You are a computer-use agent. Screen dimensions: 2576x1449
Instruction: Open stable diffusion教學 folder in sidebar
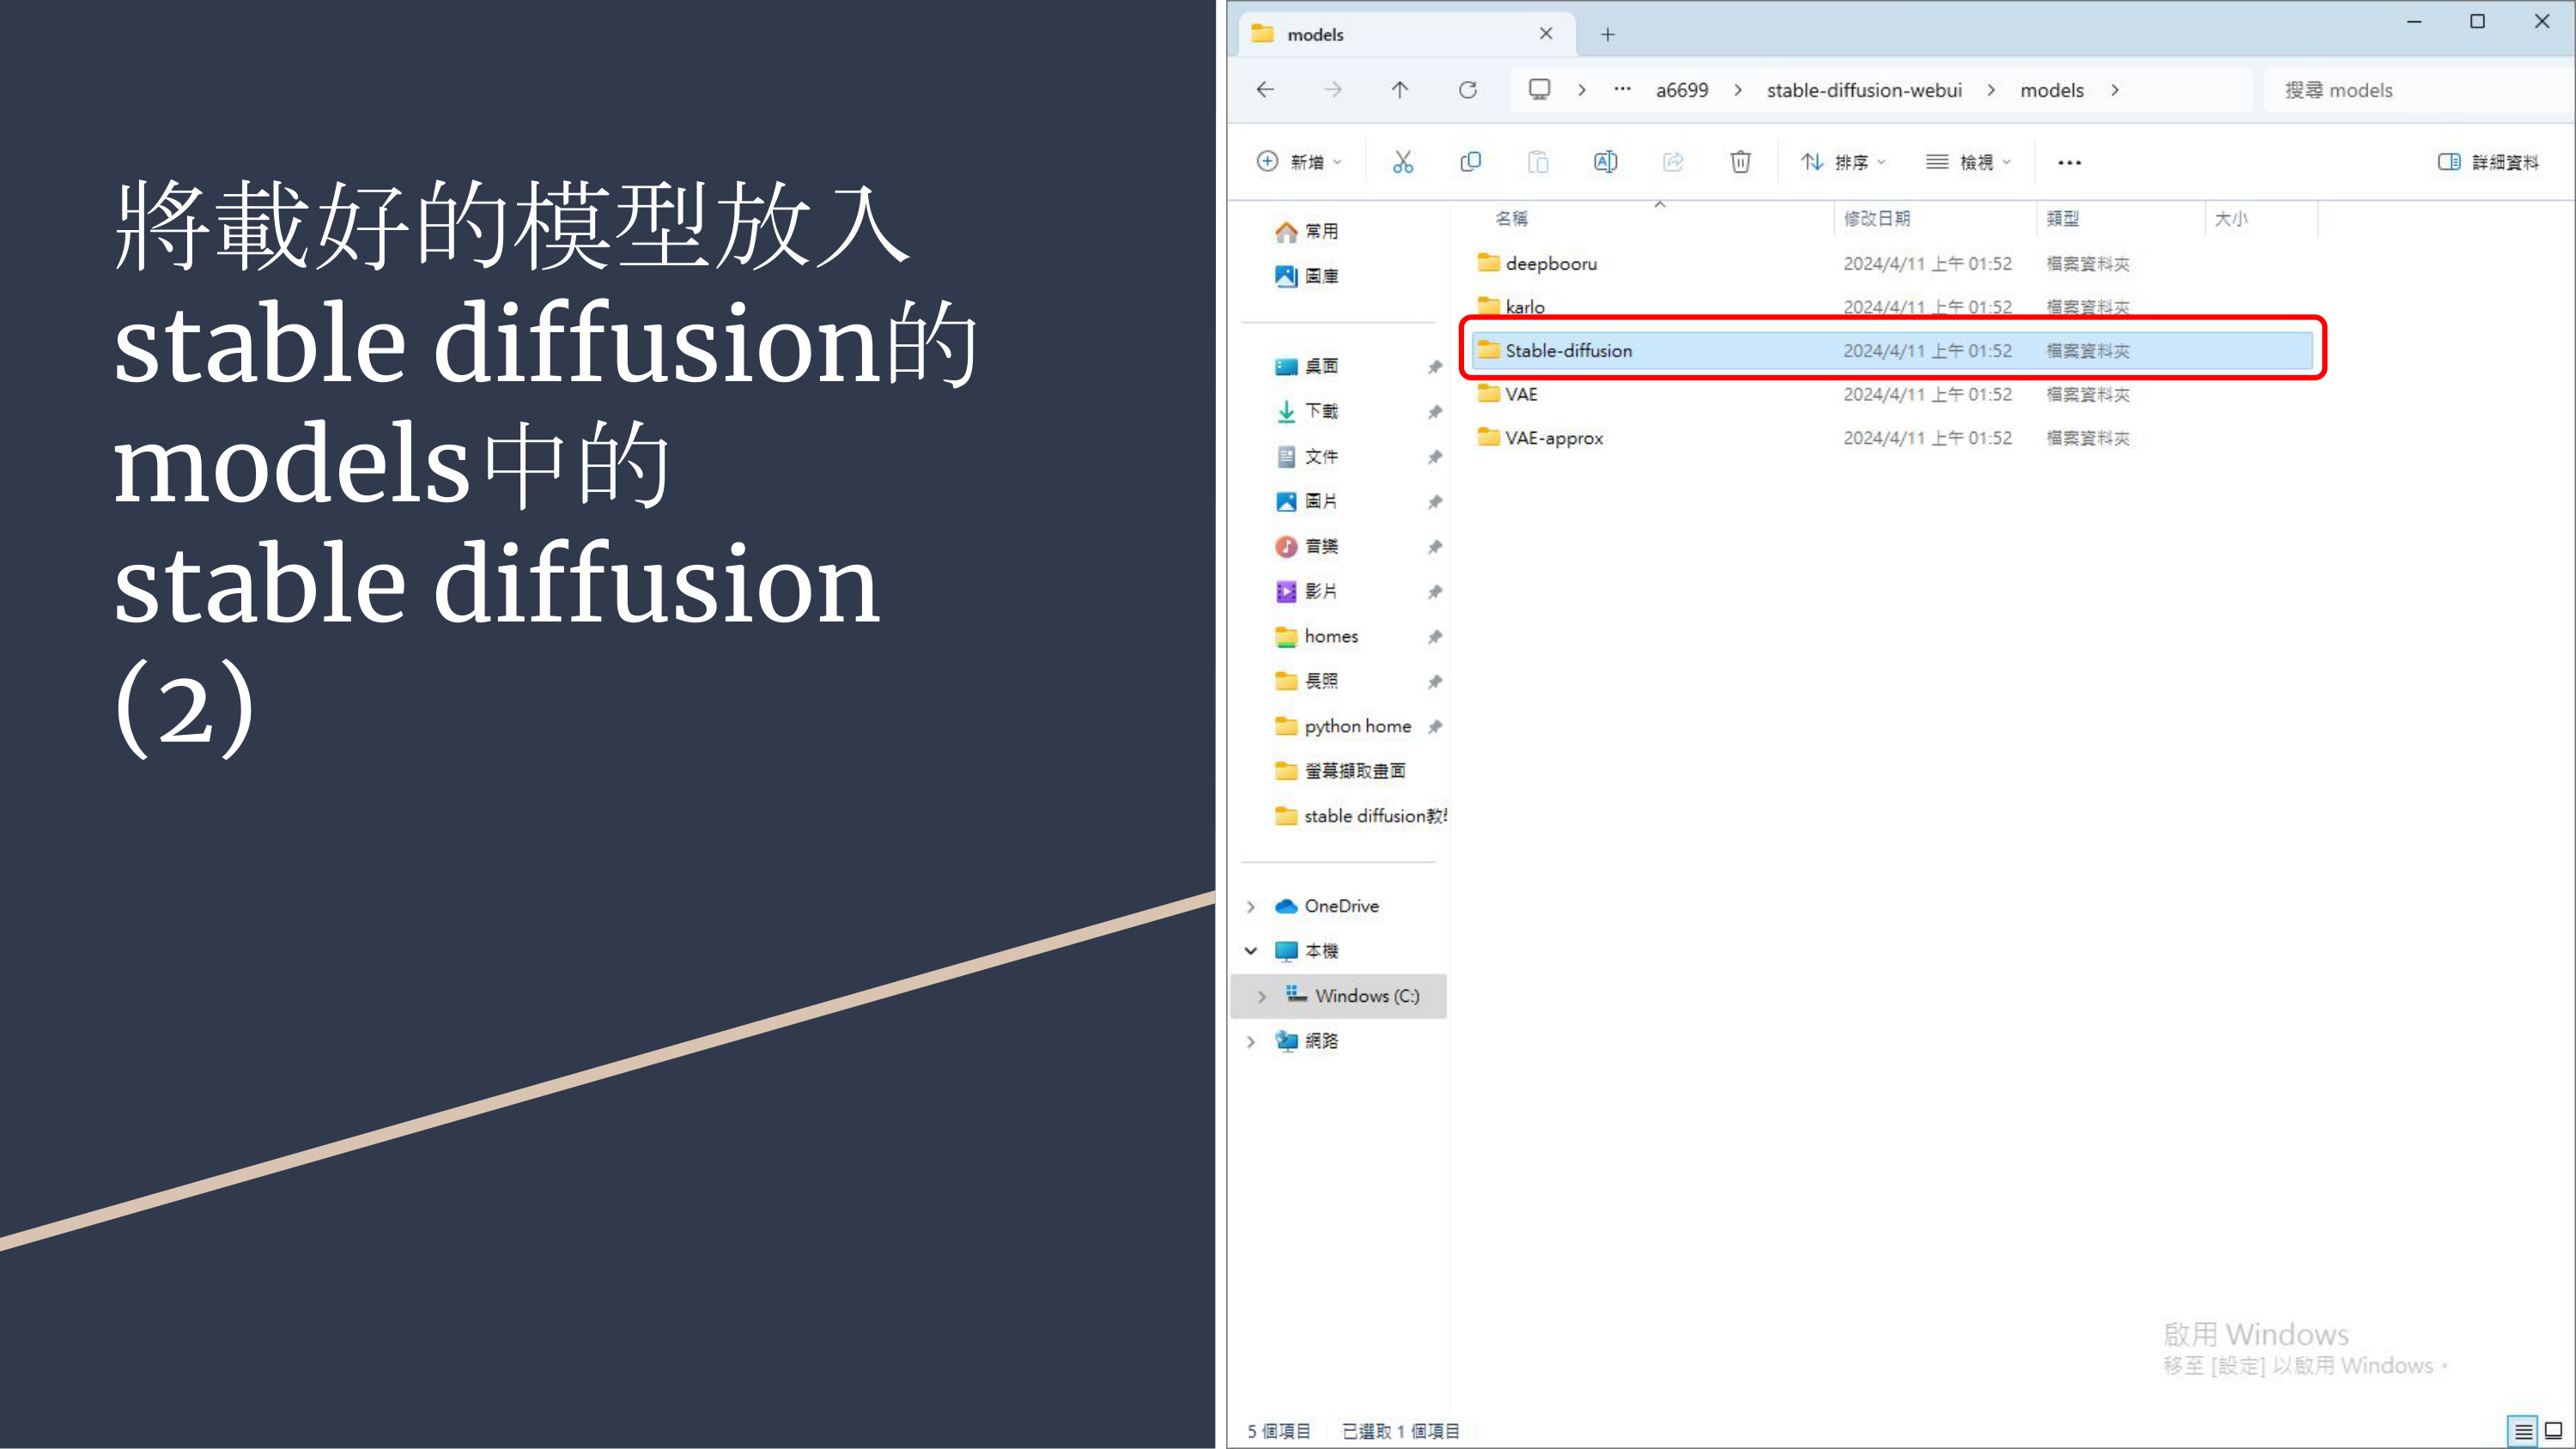(1360, 816)
